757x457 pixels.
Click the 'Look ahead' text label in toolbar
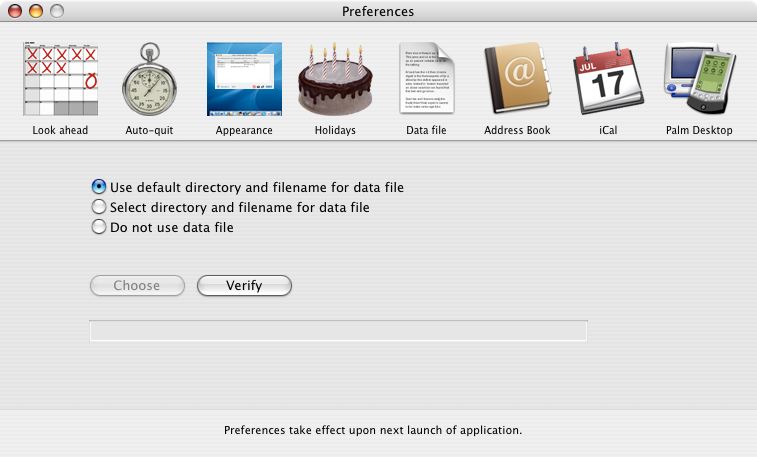60,130
